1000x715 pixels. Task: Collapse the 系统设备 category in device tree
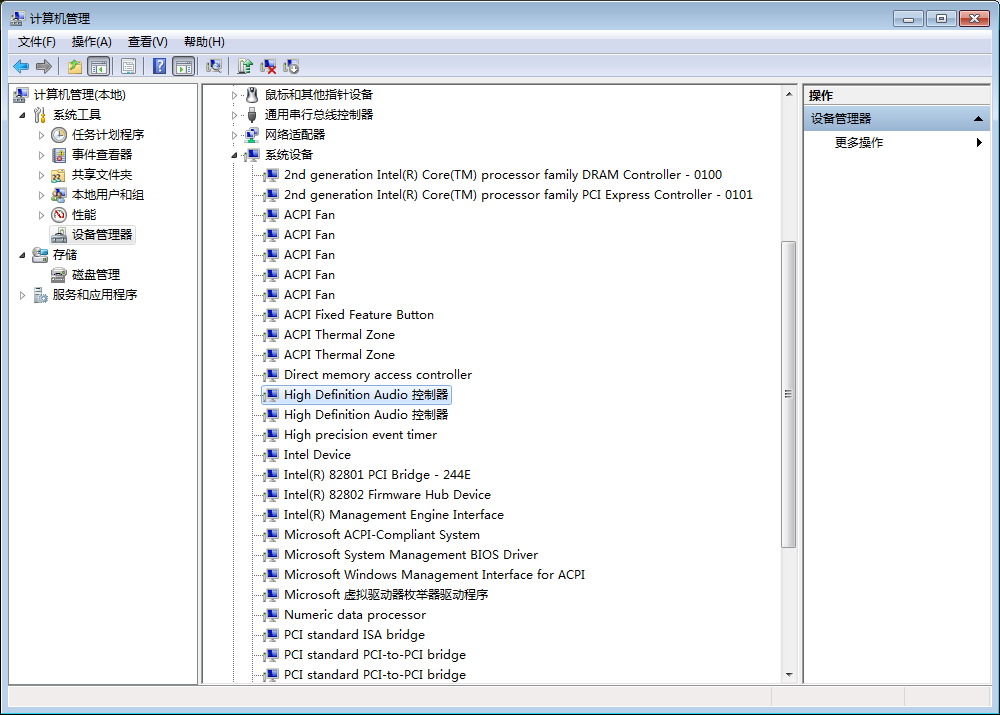[x=235, y=155]
